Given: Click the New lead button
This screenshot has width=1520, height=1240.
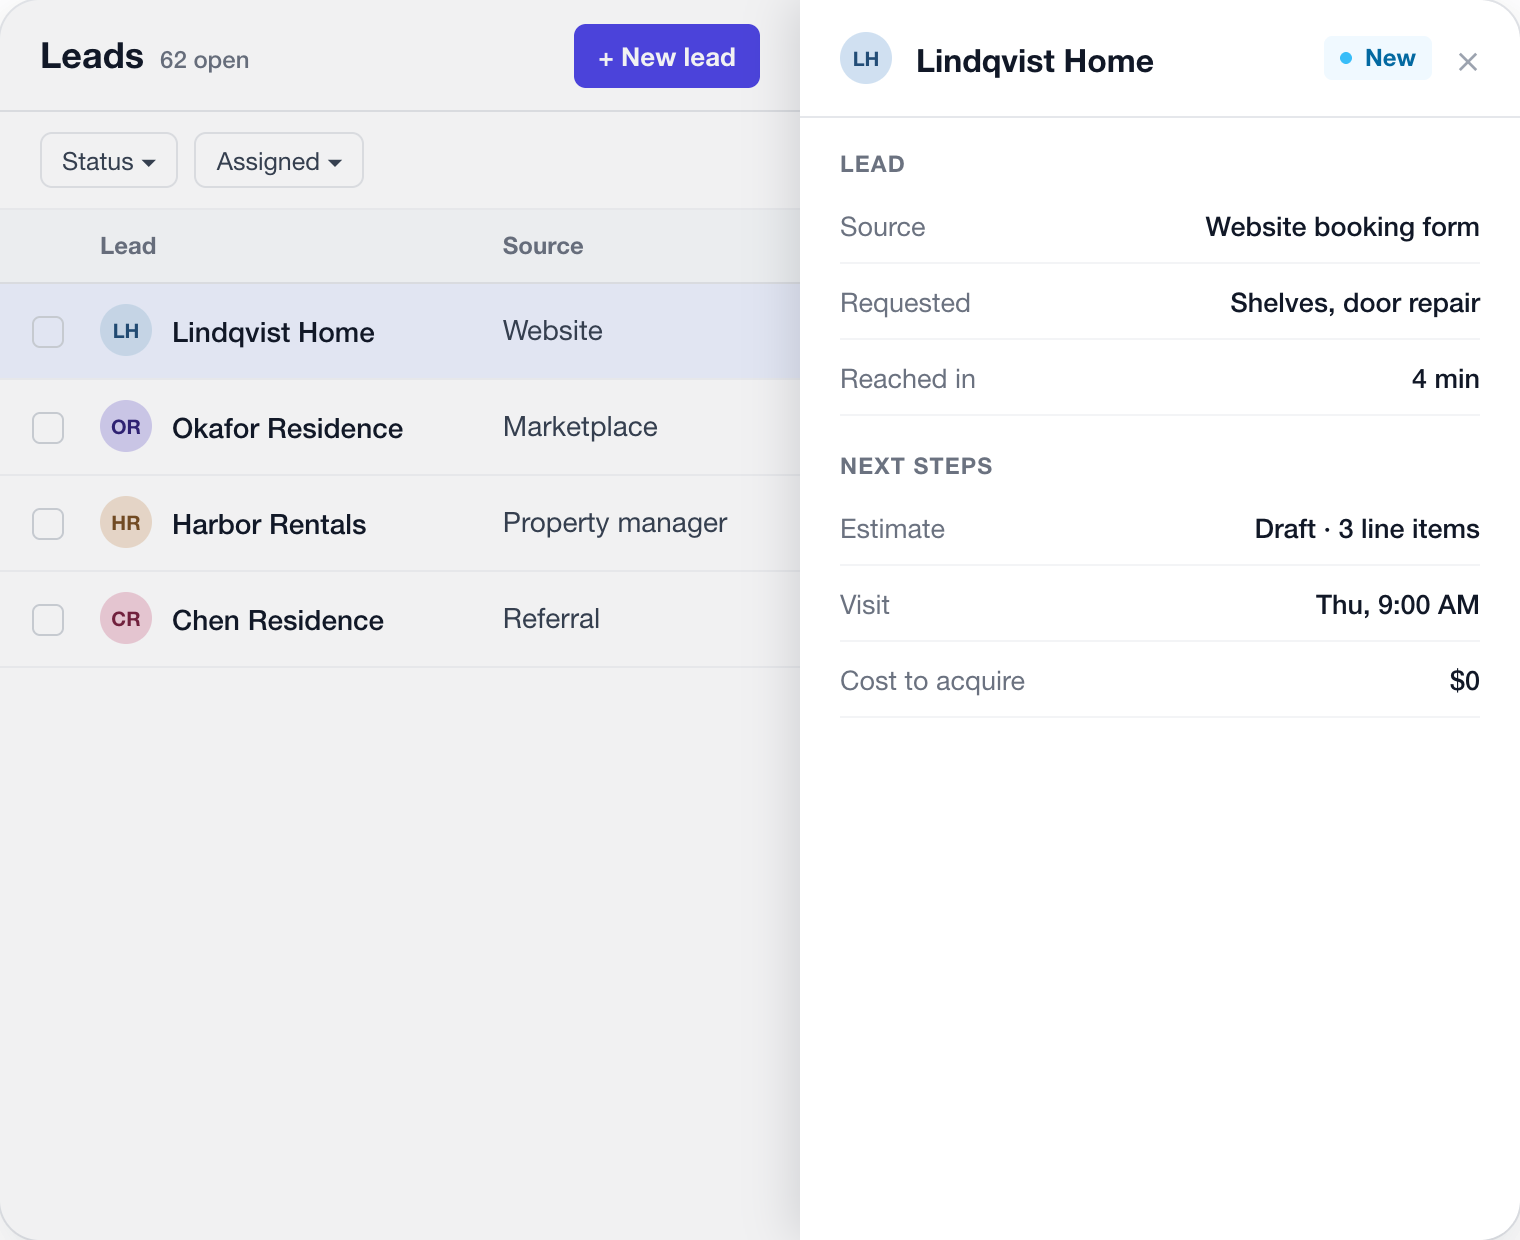Looking at the screenshot, I should [x=667, y=56].
